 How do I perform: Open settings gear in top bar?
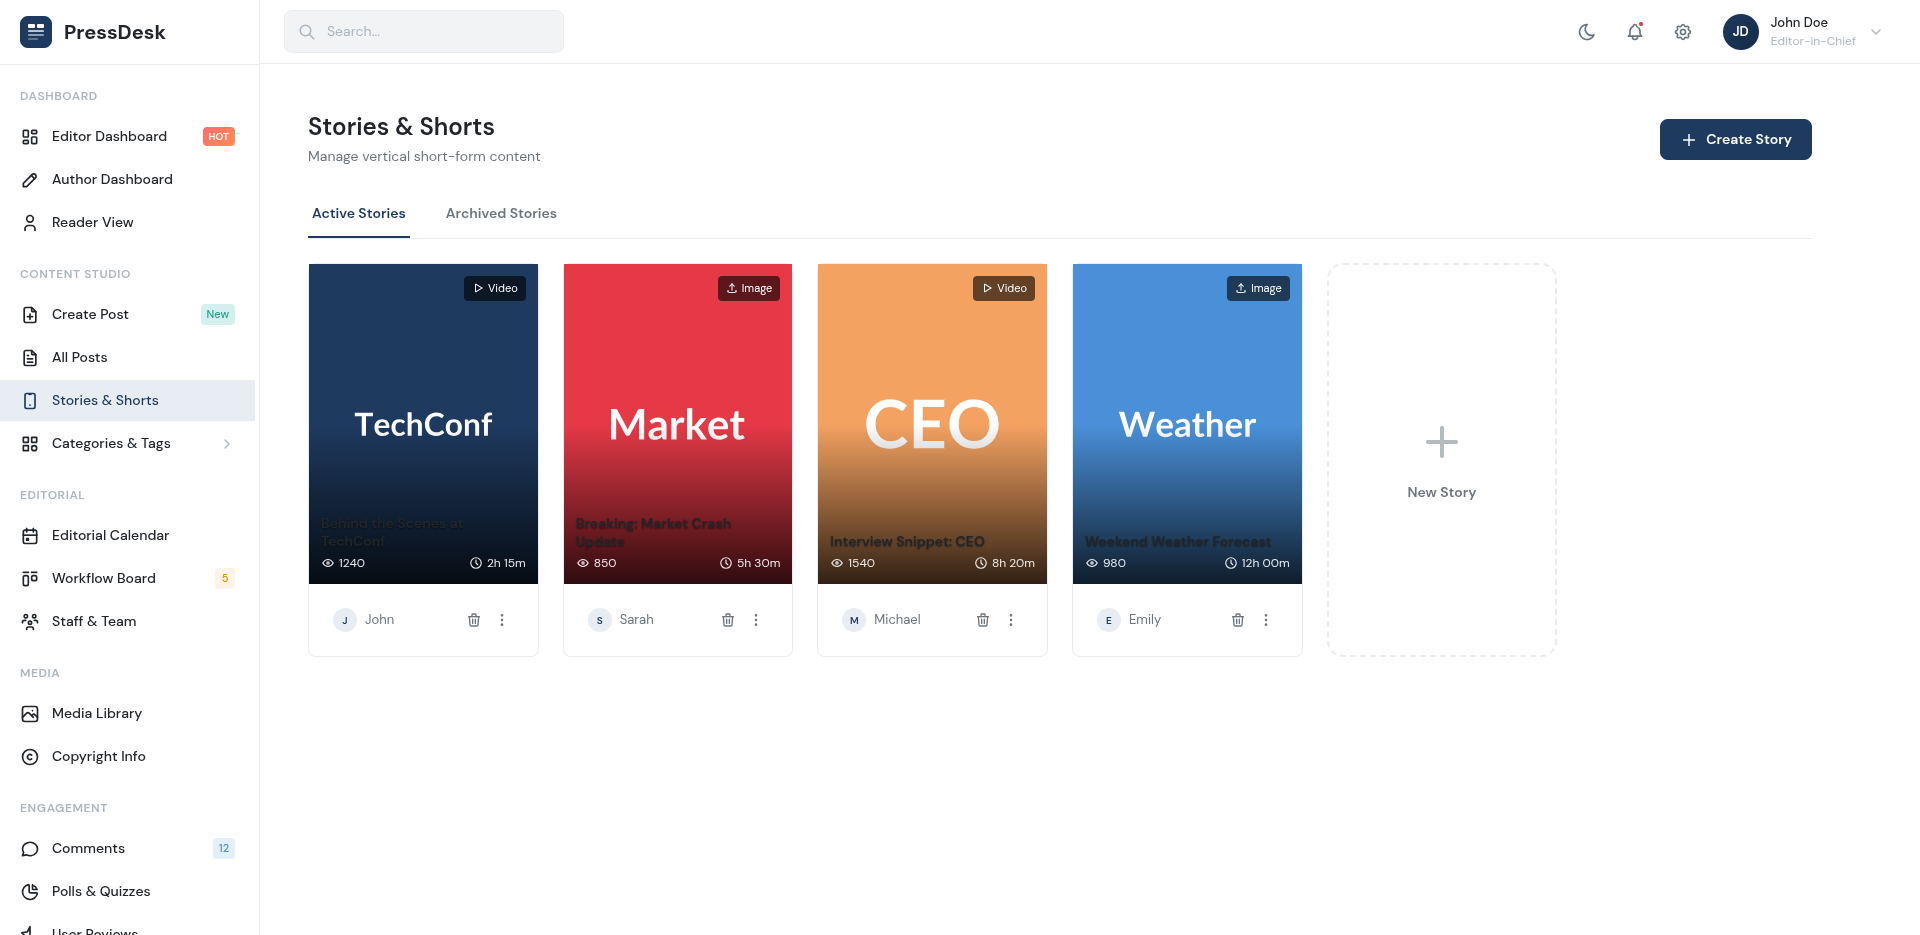click(1683, 32)
